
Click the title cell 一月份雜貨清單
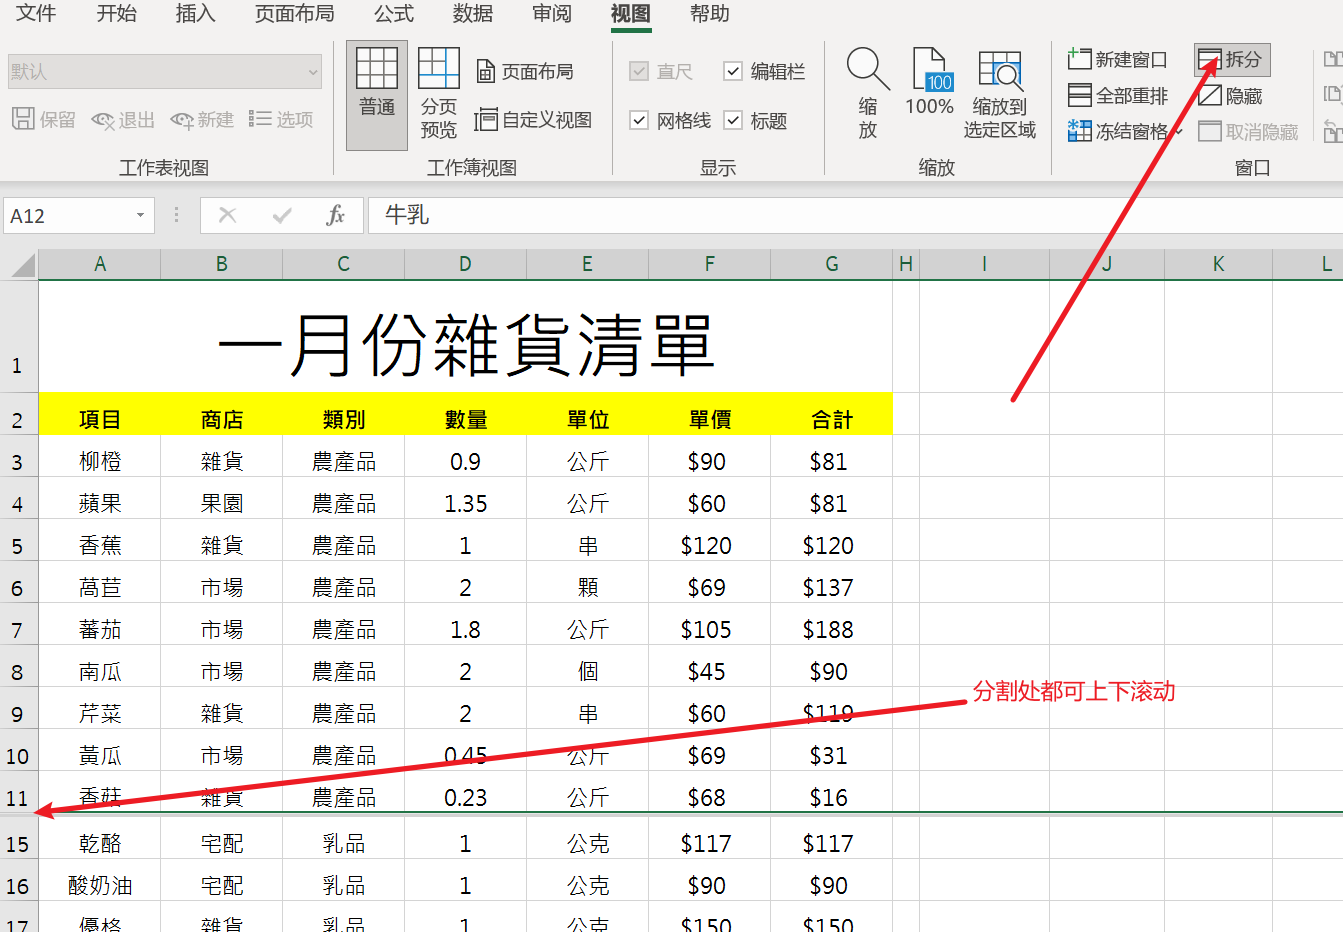click(465, 336)
